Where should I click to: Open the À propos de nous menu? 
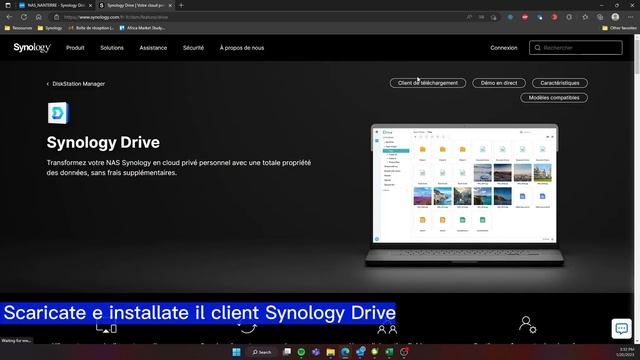[x=242, y=48]
